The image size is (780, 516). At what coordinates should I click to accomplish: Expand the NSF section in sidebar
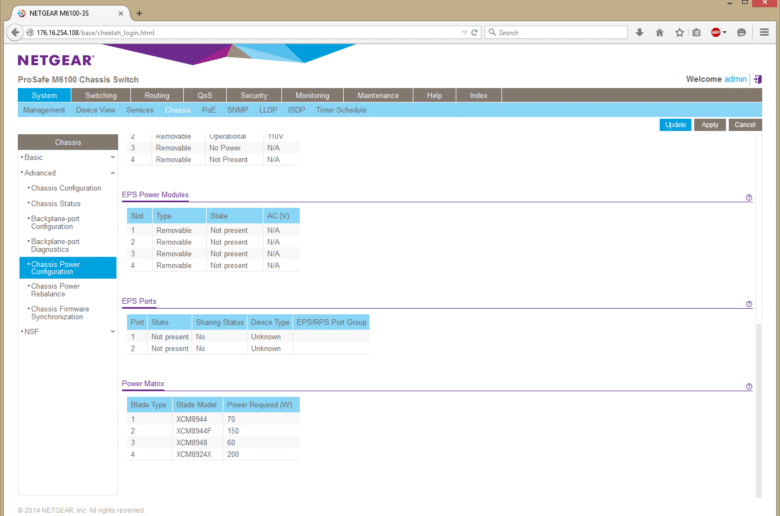tap(112, 331)
